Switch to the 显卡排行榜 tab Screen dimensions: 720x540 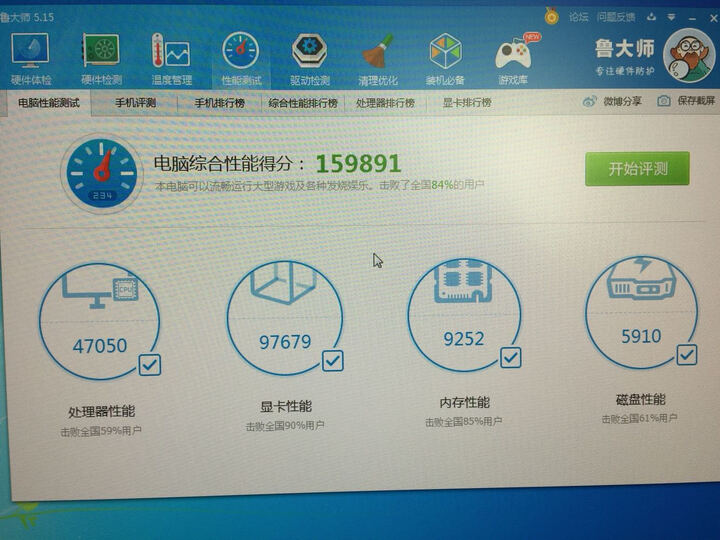(x=467, y=102)
